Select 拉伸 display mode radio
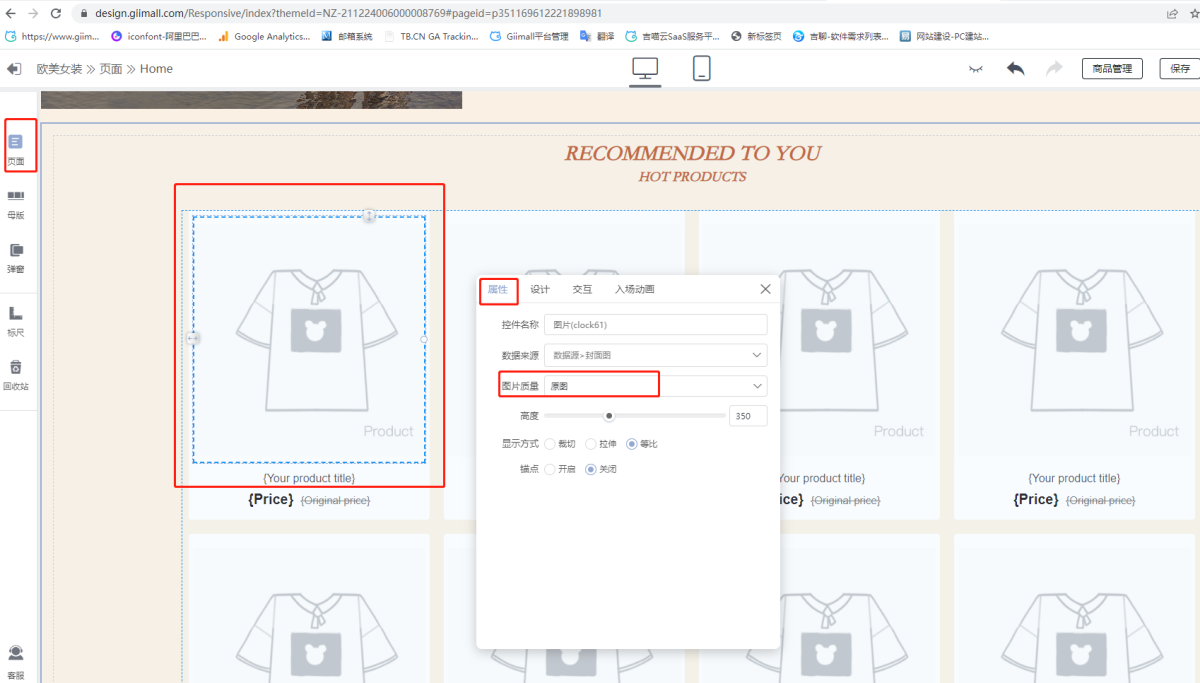 [x=591, y=444]
